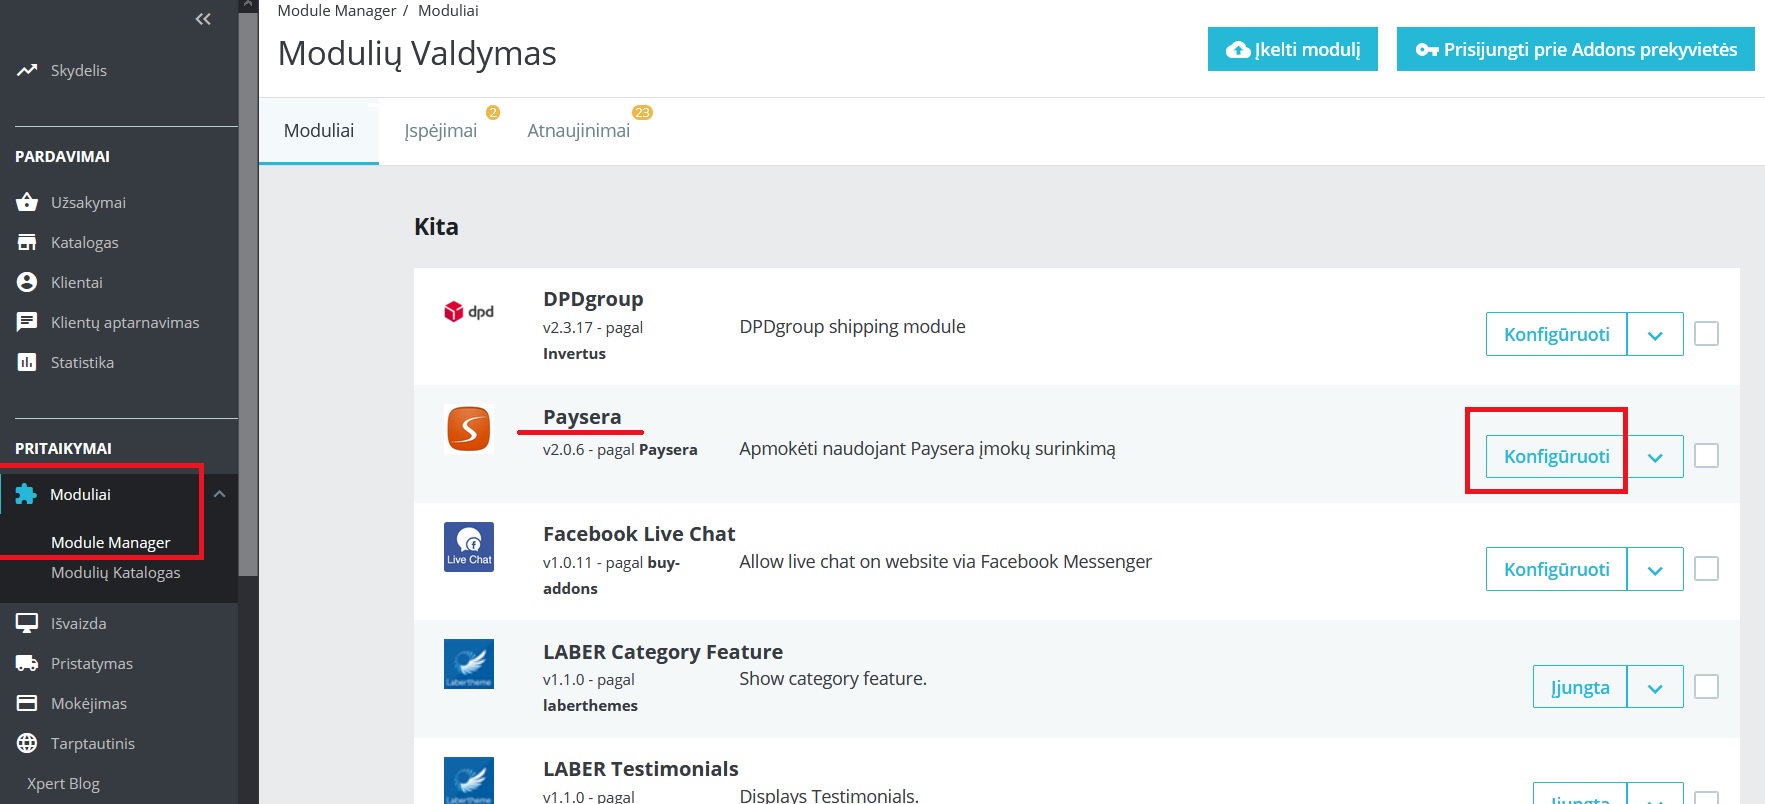Click the Atnaujinimai tab count badge
The width and height of the screenshot is (1765, 804).
click(642, 112)
